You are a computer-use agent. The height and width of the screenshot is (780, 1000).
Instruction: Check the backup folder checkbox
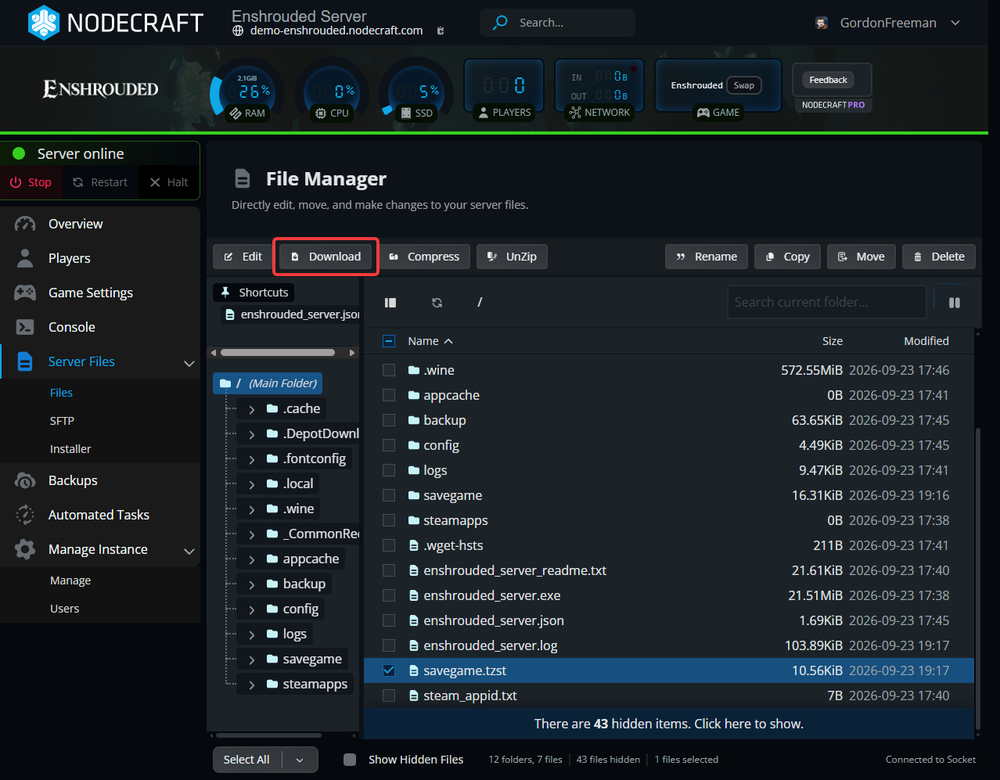[x=388, y=420]
